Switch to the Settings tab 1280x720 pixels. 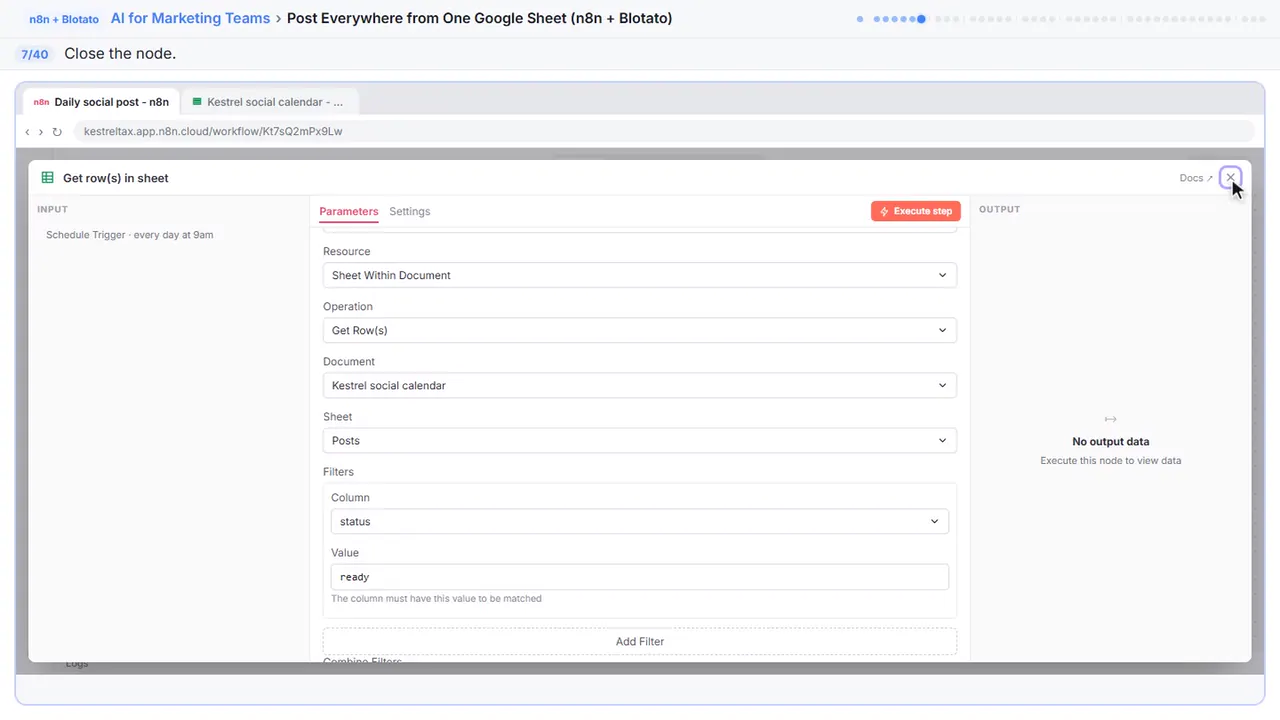click(410, 211)
